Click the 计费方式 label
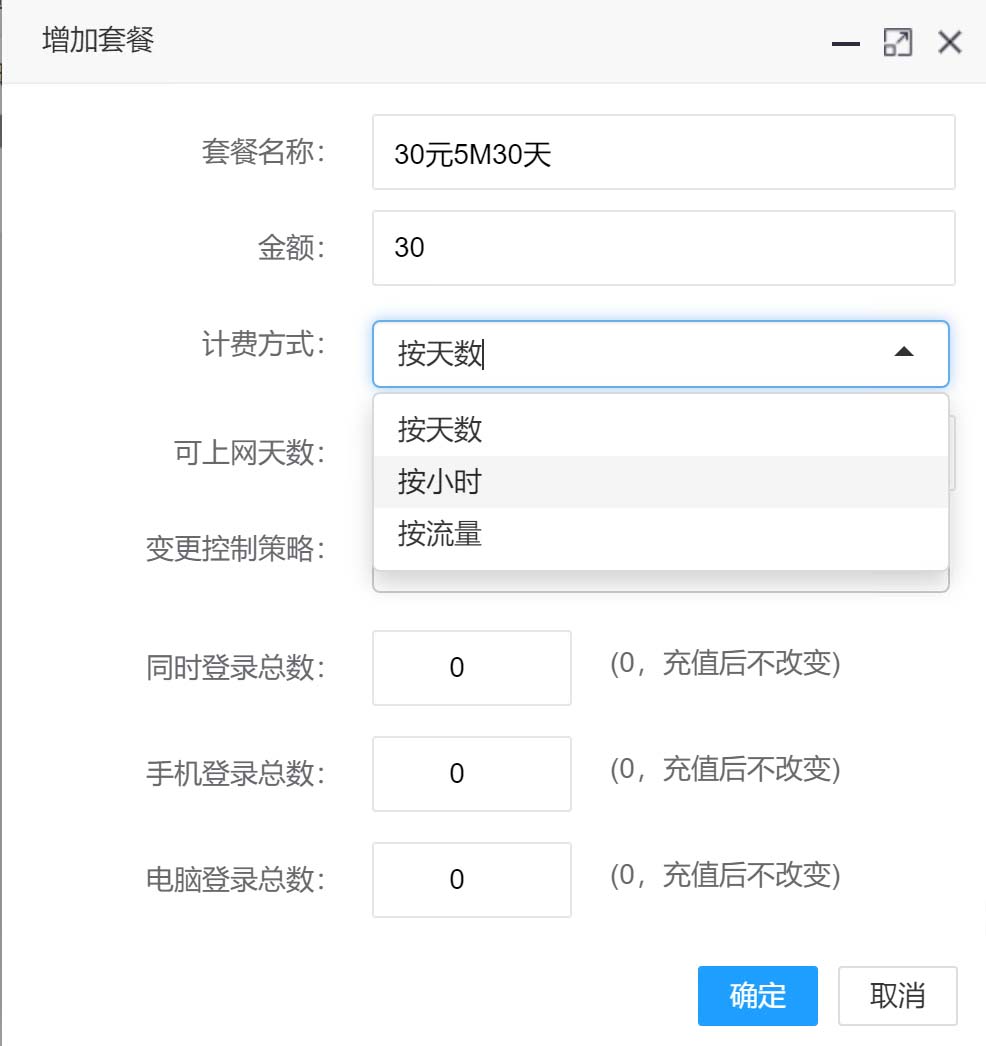The image size is (986, 1046). click(x=264, y=346)
